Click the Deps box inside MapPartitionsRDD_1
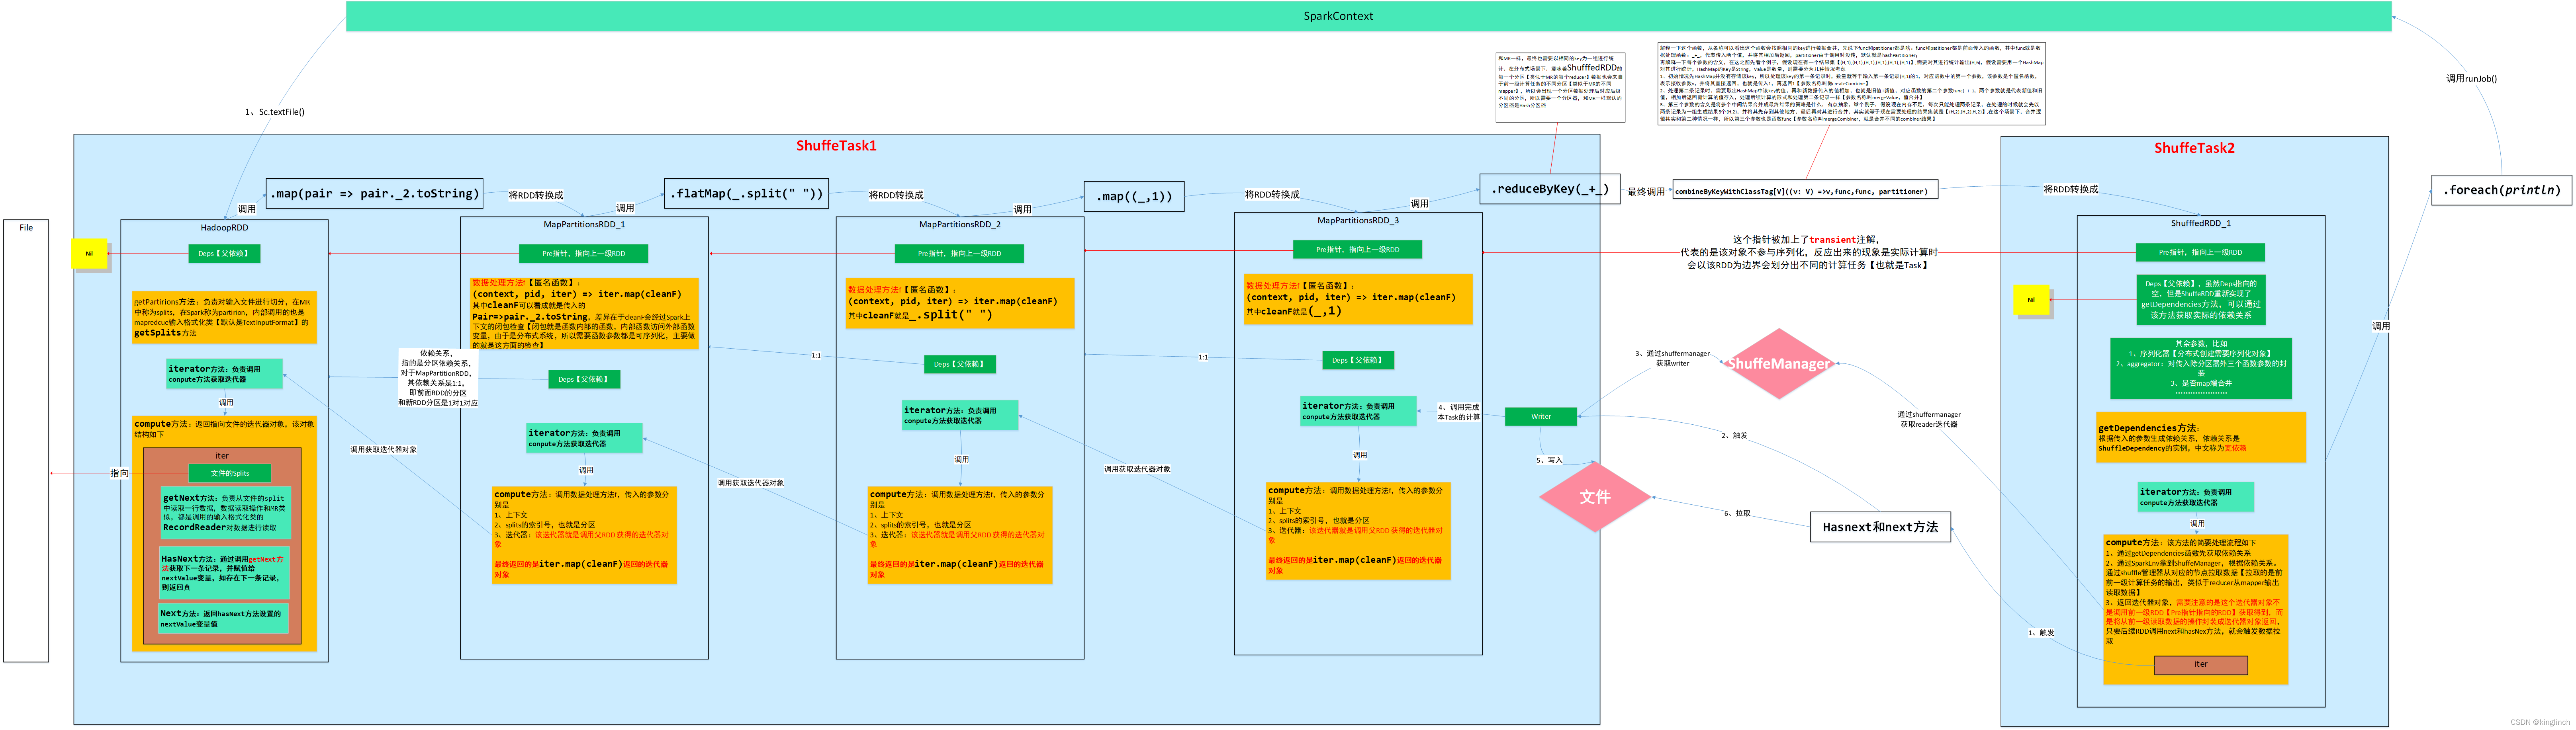 (584, 379)
